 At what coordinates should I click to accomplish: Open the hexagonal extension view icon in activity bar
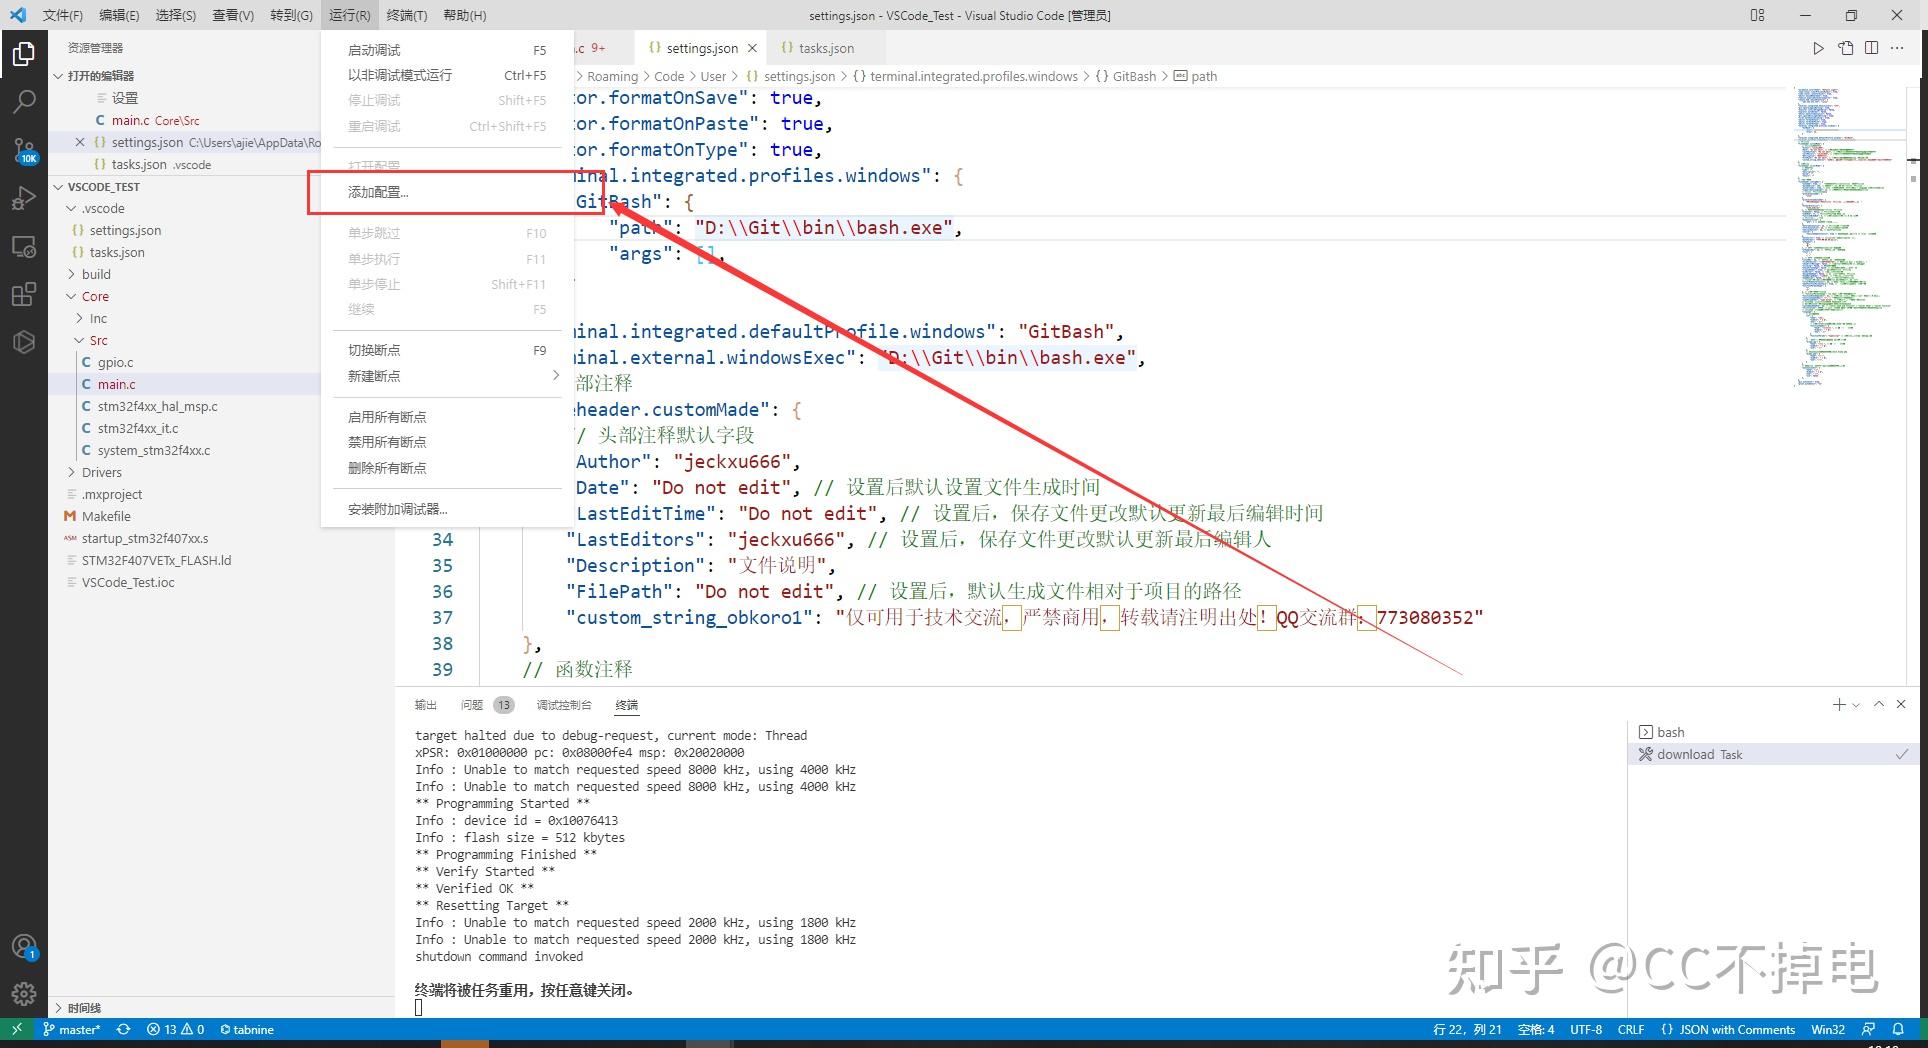[x=24, y=342]
